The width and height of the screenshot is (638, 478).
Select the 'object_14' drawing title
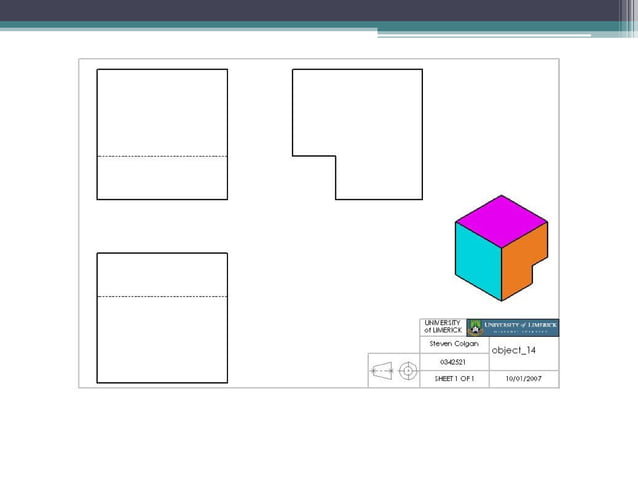[513, 350]
